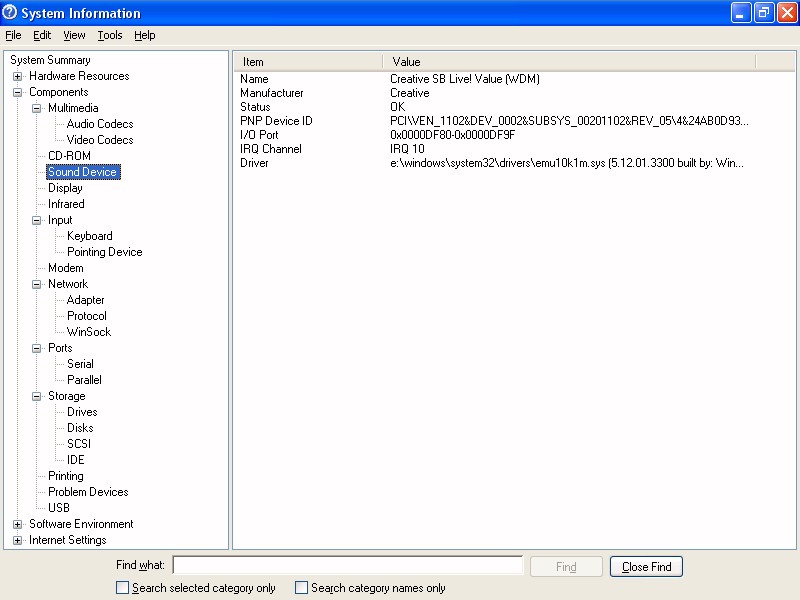Screen dimensions: 800x600
Task: Click the Creative SB Live! Value (WDM) name
Action: tap(465, 79)
